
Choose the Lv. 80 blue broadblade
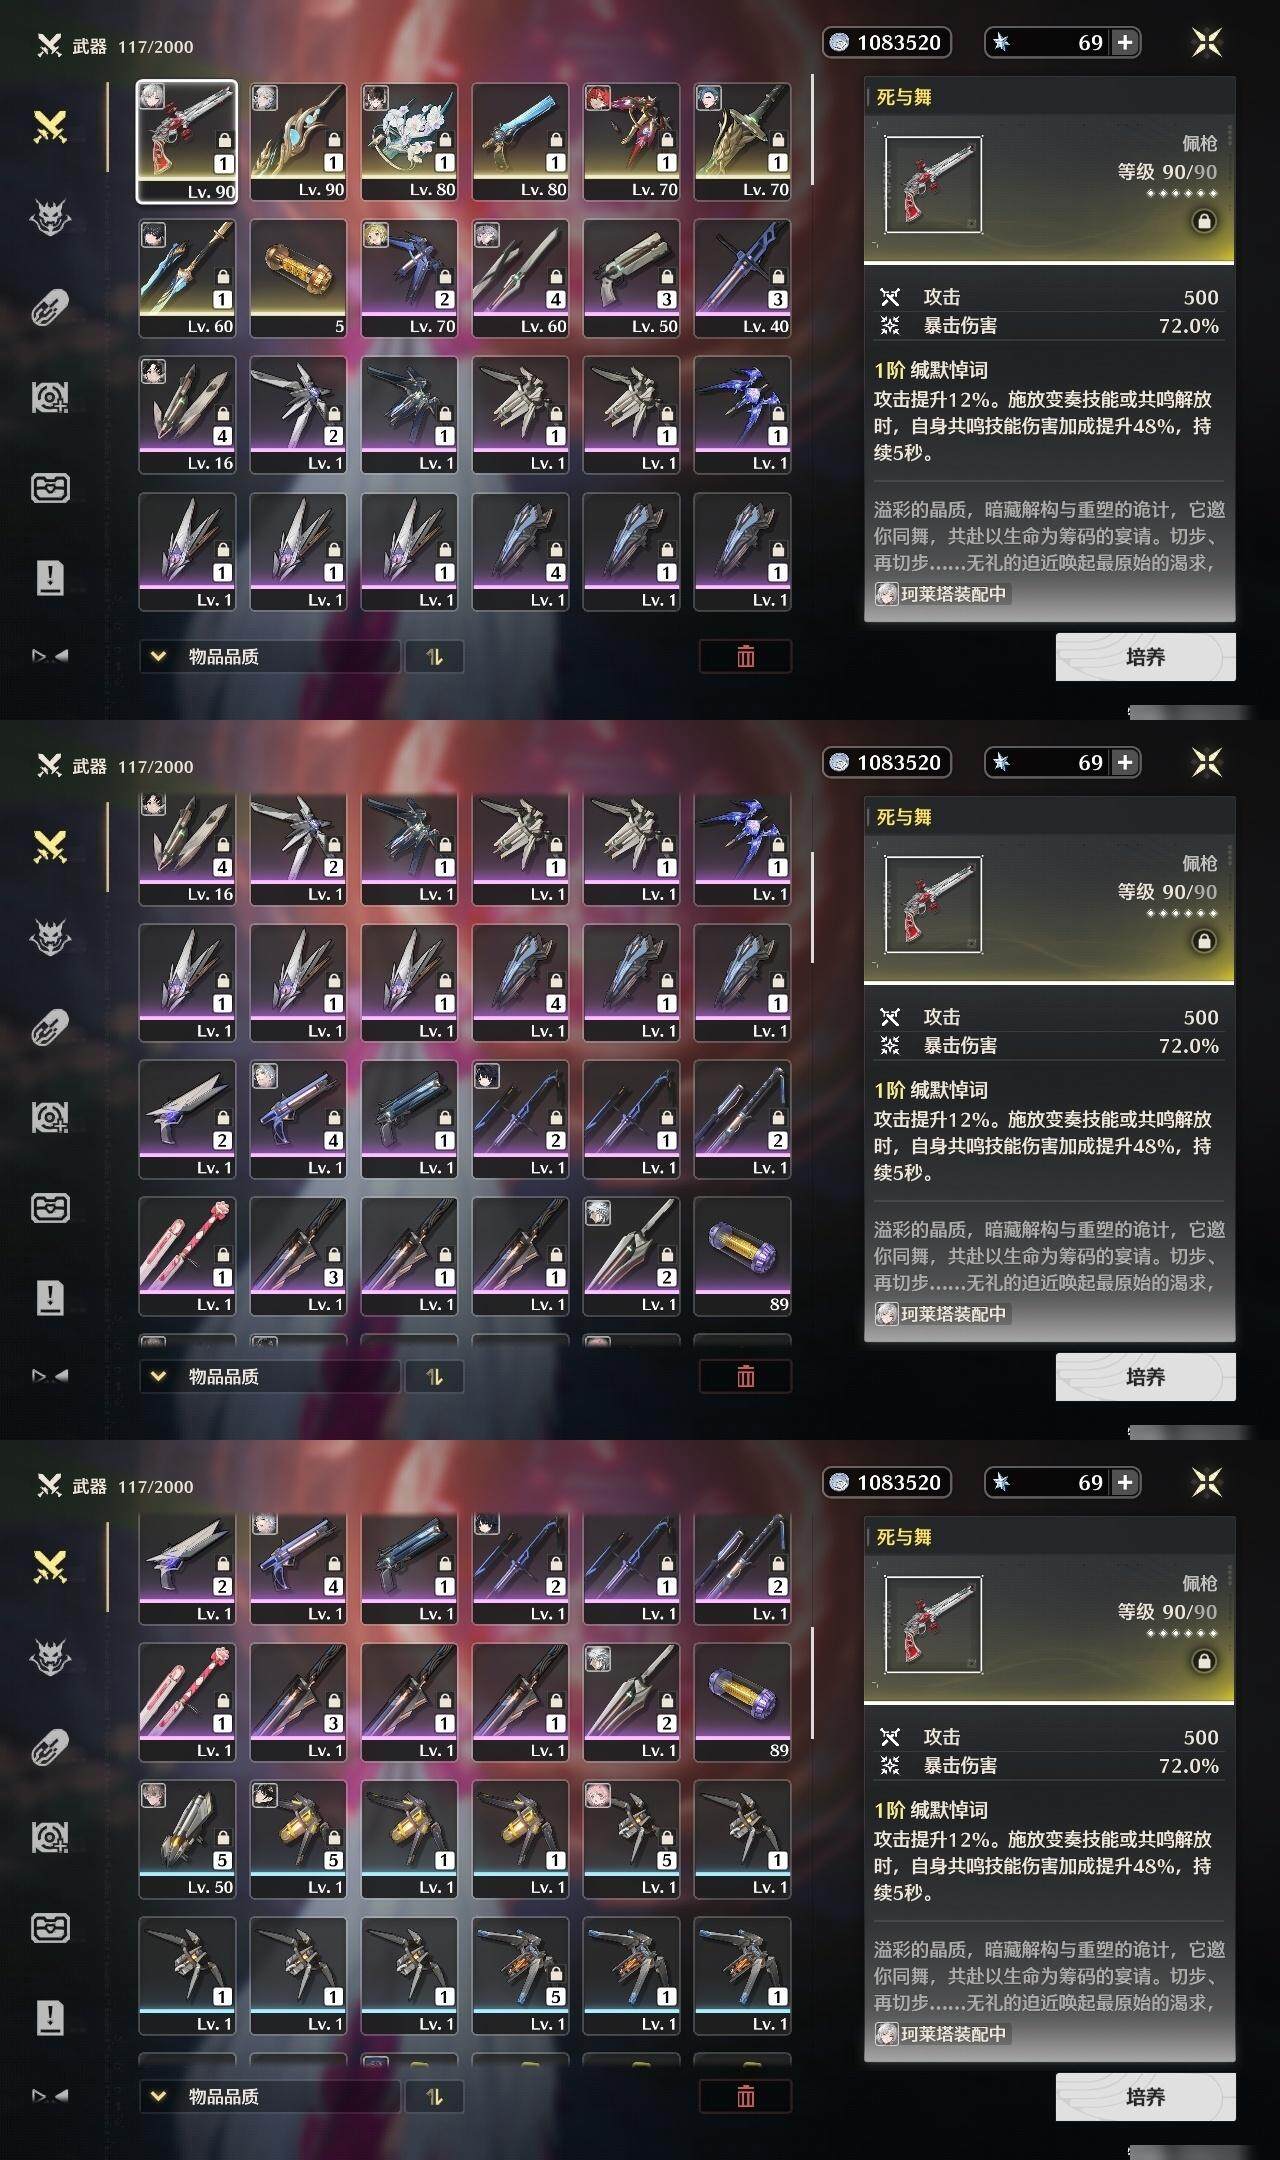click(520, 142)
